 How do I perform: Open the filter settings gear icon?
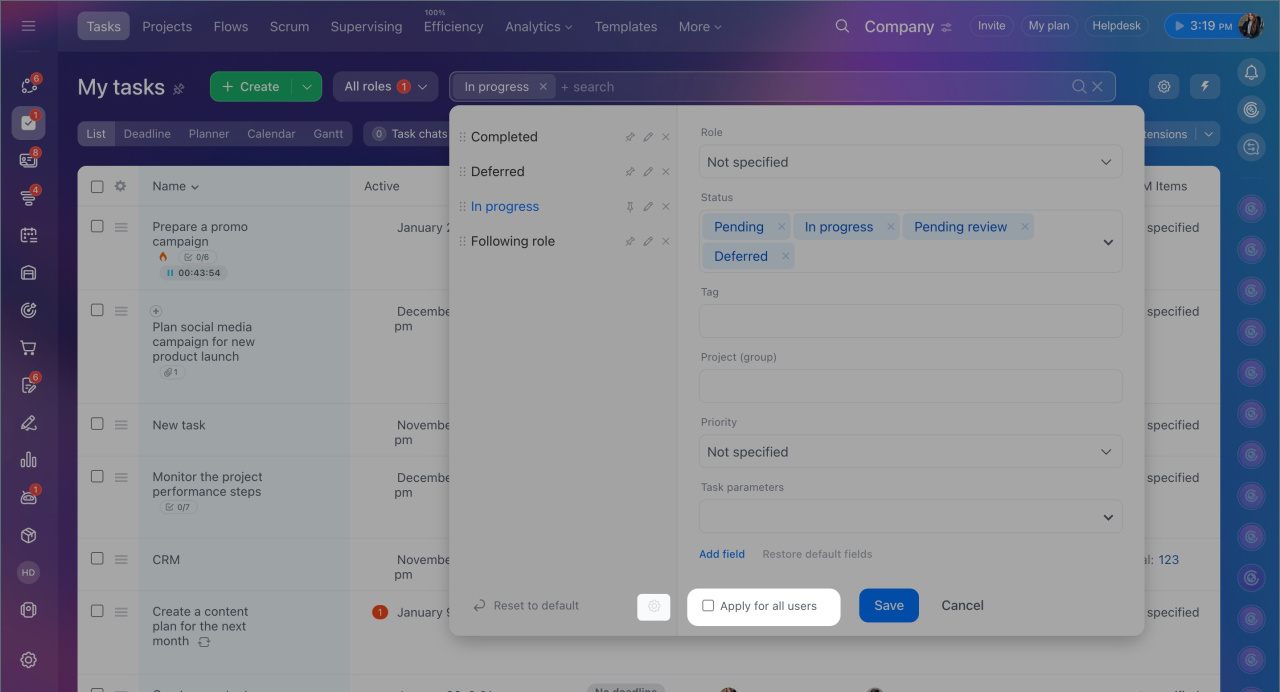654,606
